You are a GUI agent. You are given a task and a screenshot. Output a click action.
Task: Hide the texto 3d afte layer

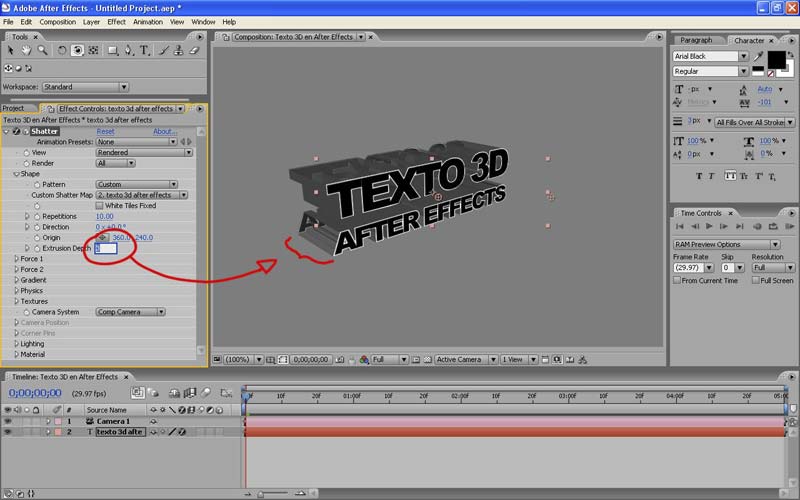pos(8,432)
